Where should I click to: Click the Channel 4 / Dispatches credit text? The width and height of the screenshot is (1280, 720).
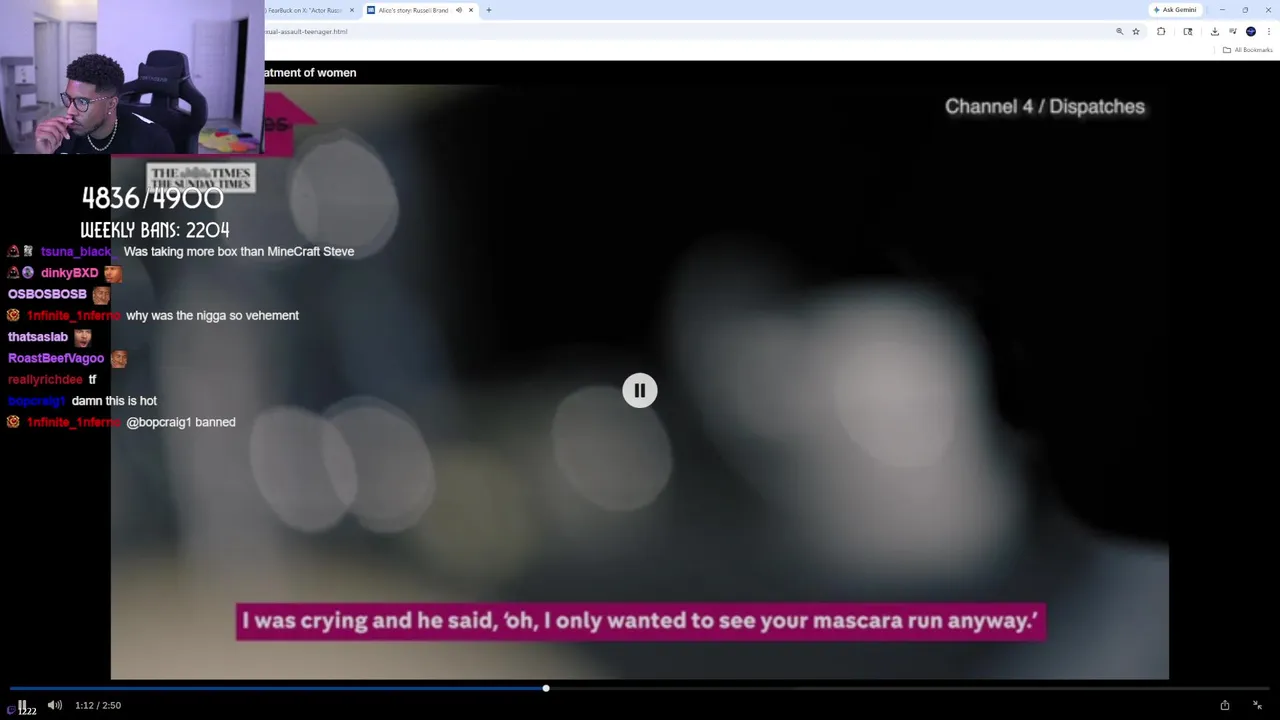pos(1045,106)
